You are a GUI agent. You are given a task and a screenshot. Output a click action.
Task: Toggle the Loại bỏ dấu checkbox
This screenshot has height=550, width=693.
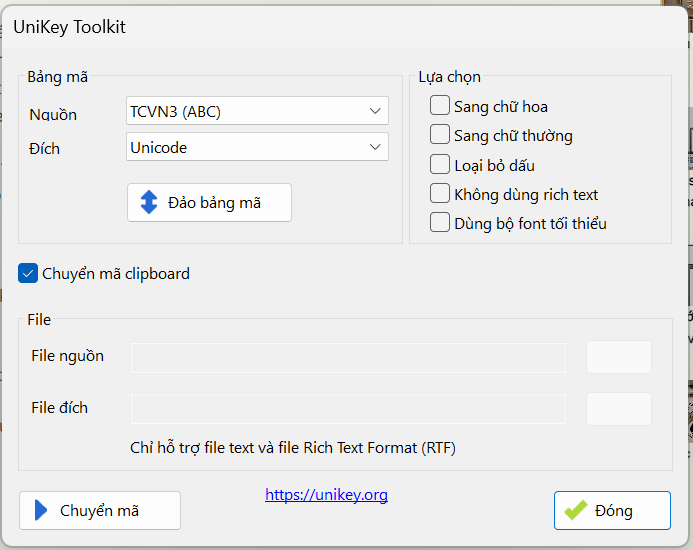point(440,164)
